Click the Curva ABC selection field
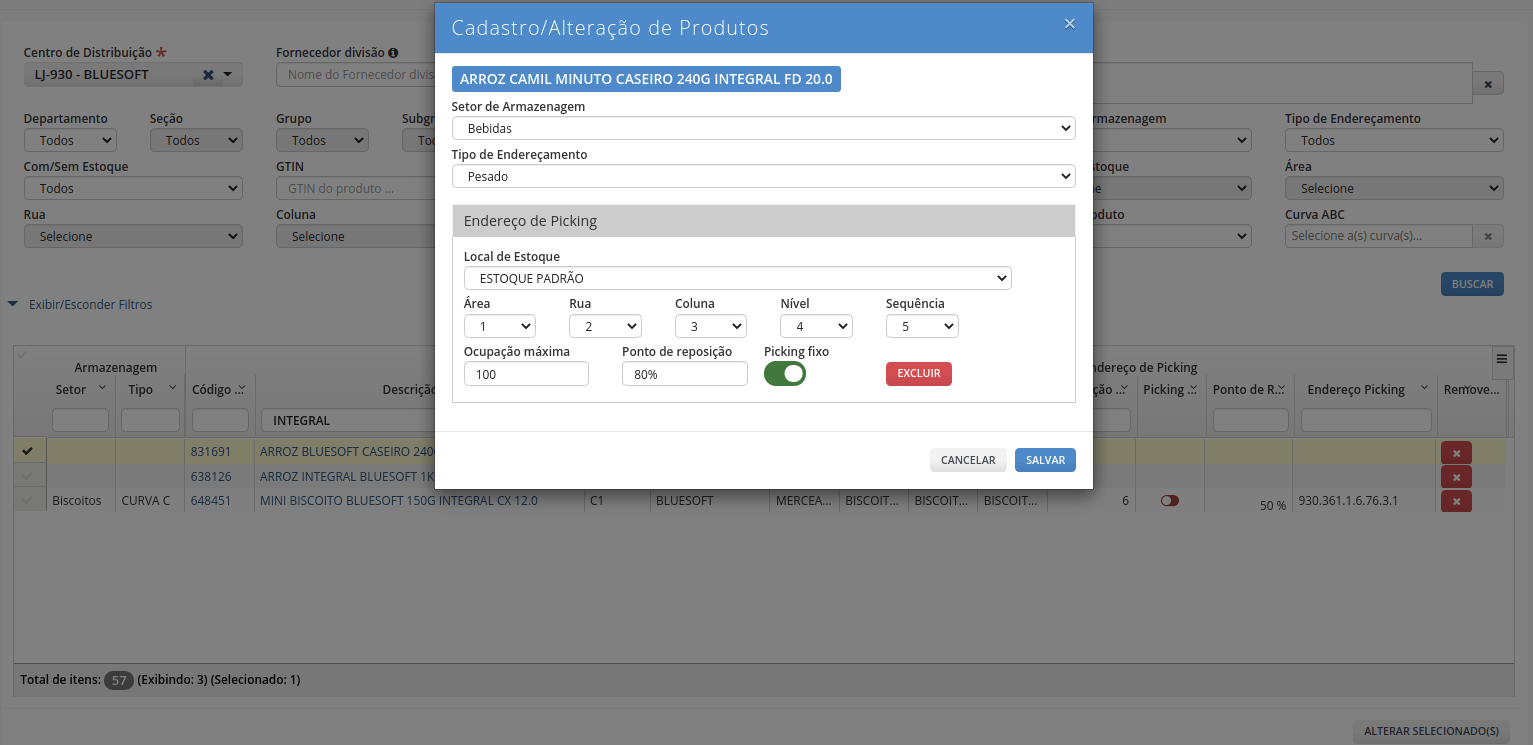This screenshot has width=1533, height=745. click(1378, 237)
